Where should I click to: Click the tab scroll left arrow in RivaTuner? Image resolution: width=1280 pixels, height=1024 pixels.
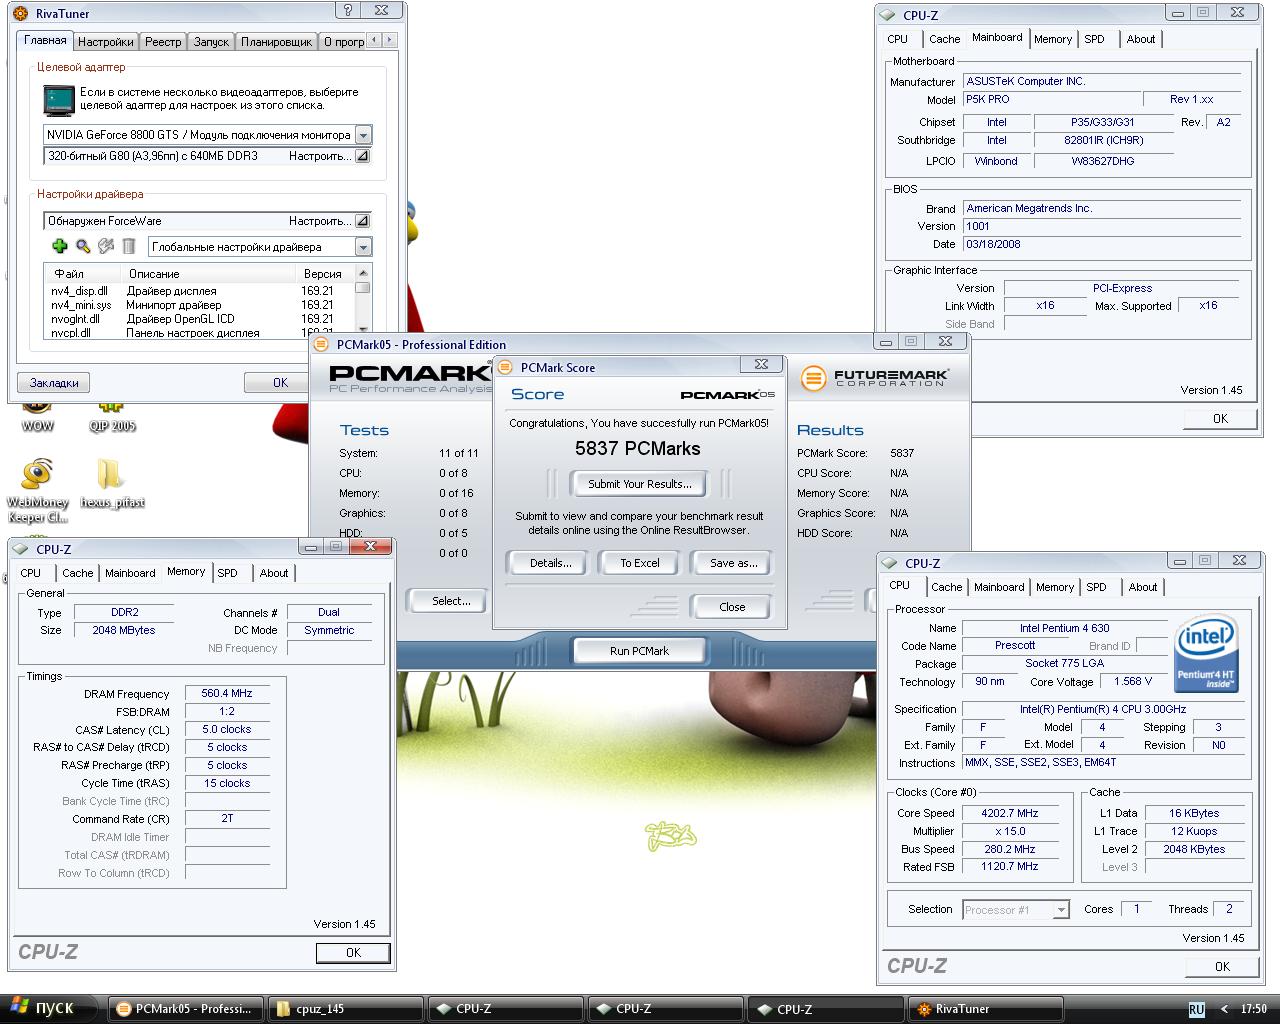(x=374, y=40)
